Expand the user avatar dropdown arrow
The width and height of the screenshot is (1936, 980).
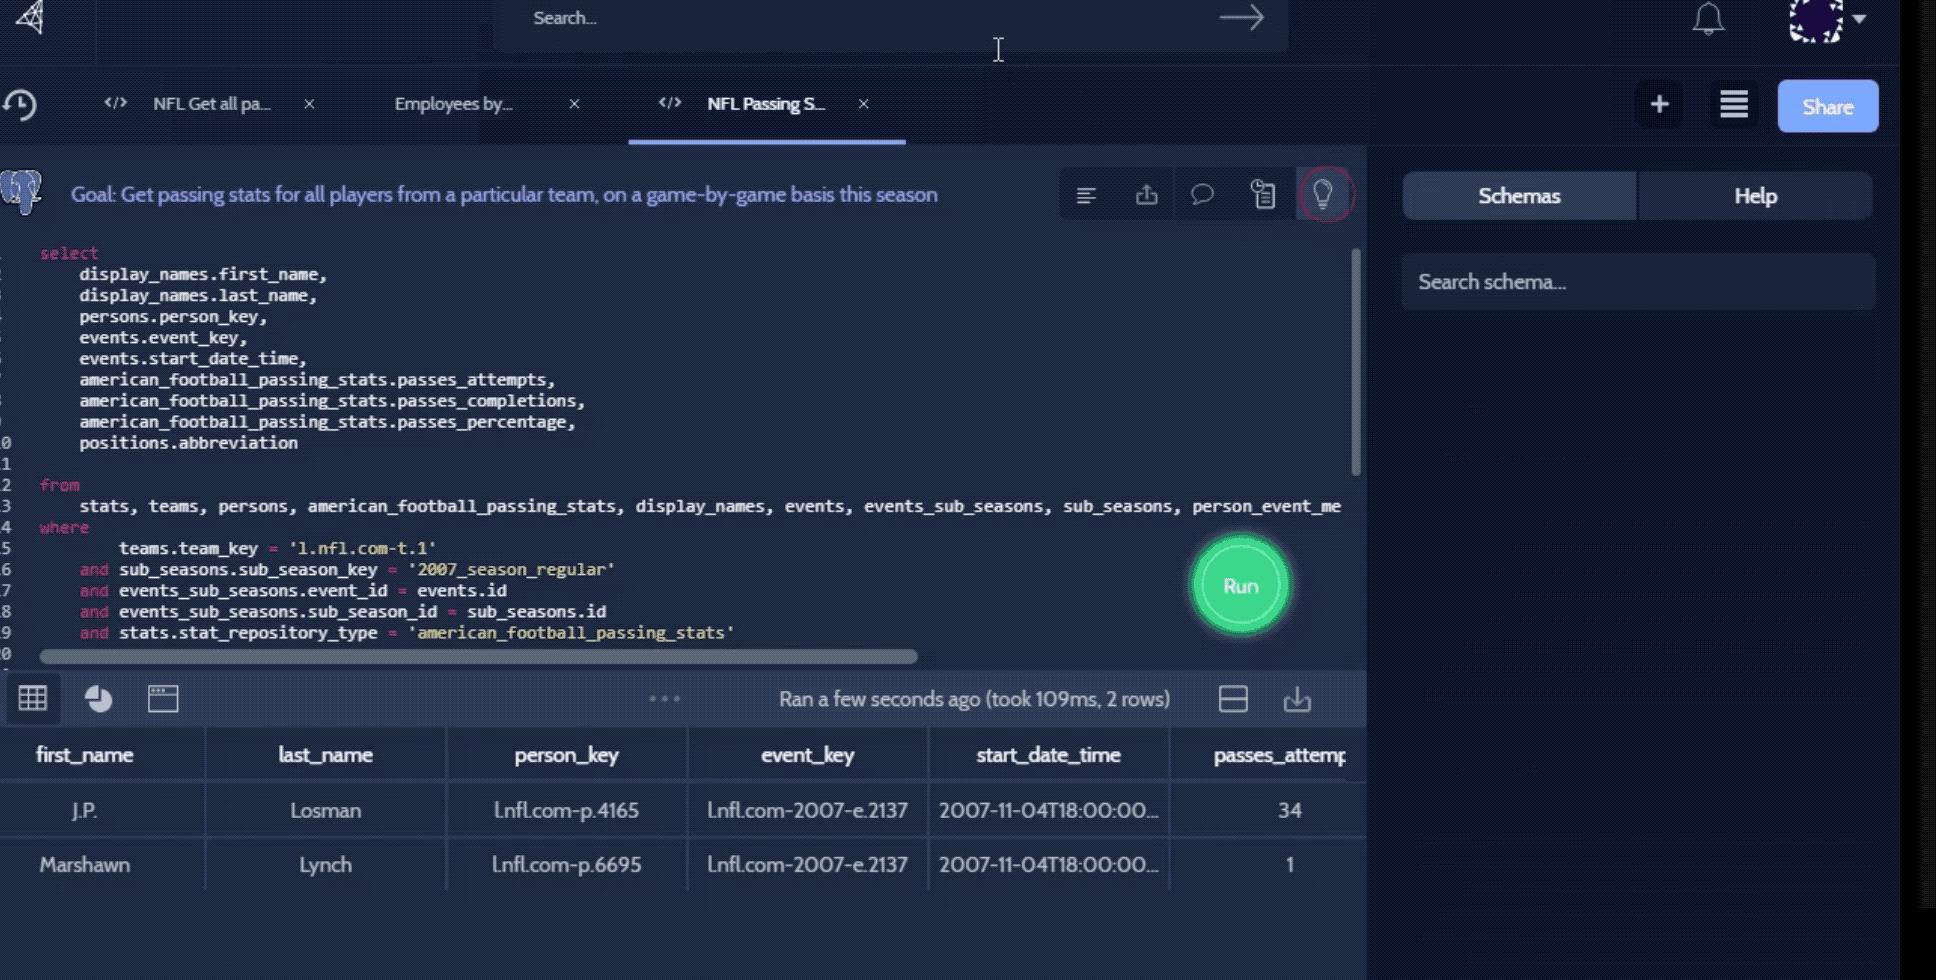coord(1859,19)
